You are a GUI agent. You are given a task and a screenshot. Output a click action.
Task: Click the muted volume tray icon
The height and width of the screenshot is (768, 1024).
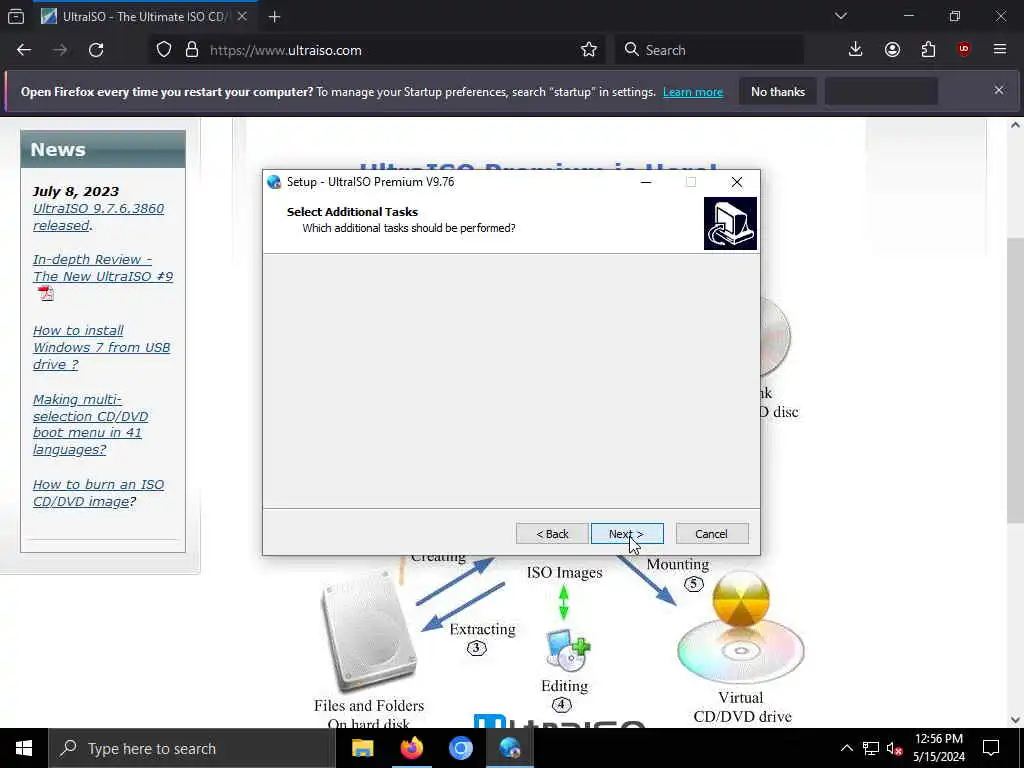(894, 748)
